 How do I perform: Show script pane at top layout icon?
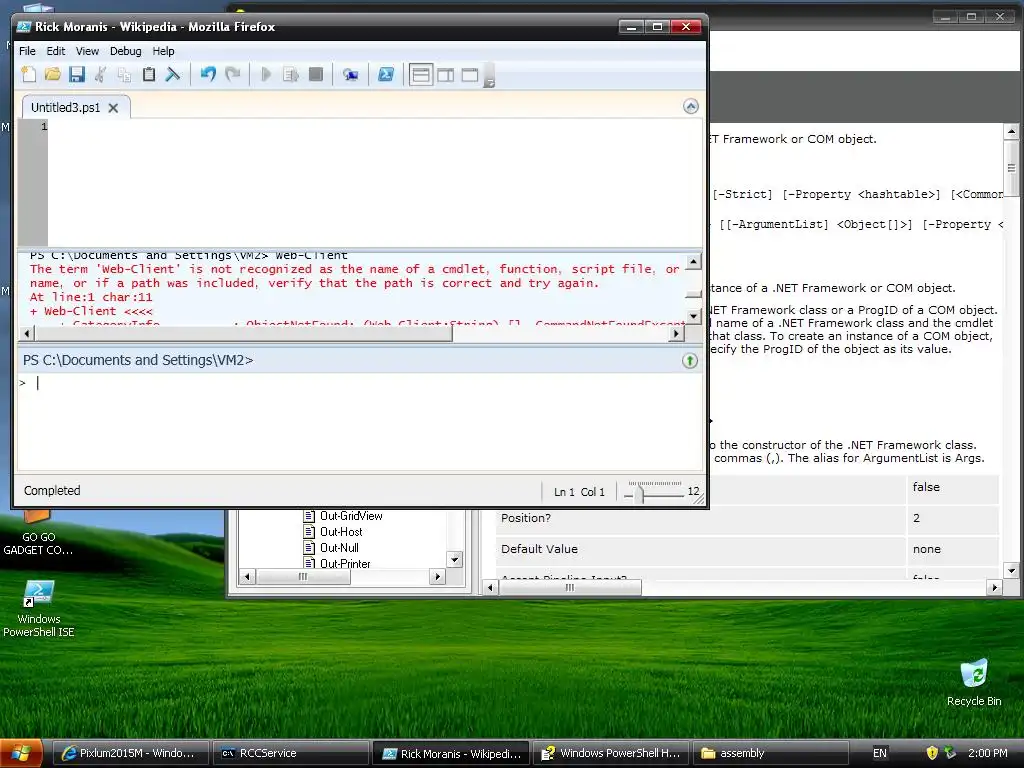pyautogui.click(x=421, y=74)
